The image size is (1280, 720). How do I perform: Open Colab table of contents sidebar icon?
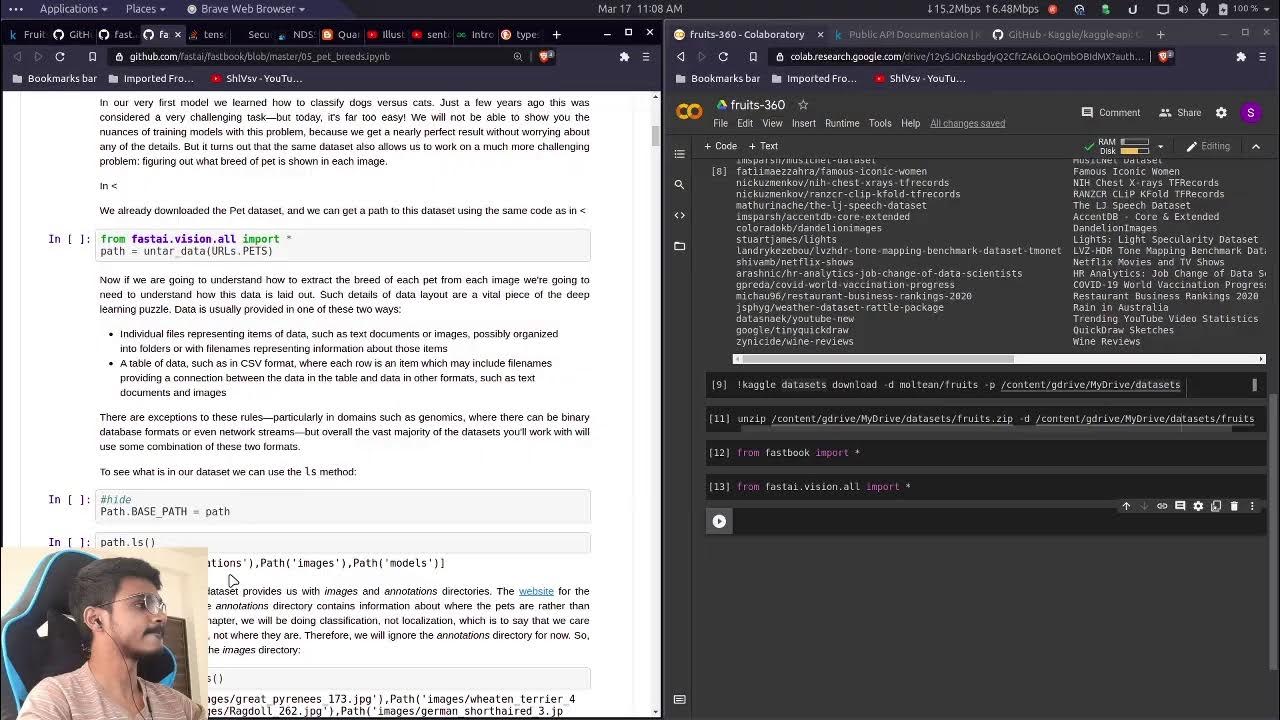[680, 154]
